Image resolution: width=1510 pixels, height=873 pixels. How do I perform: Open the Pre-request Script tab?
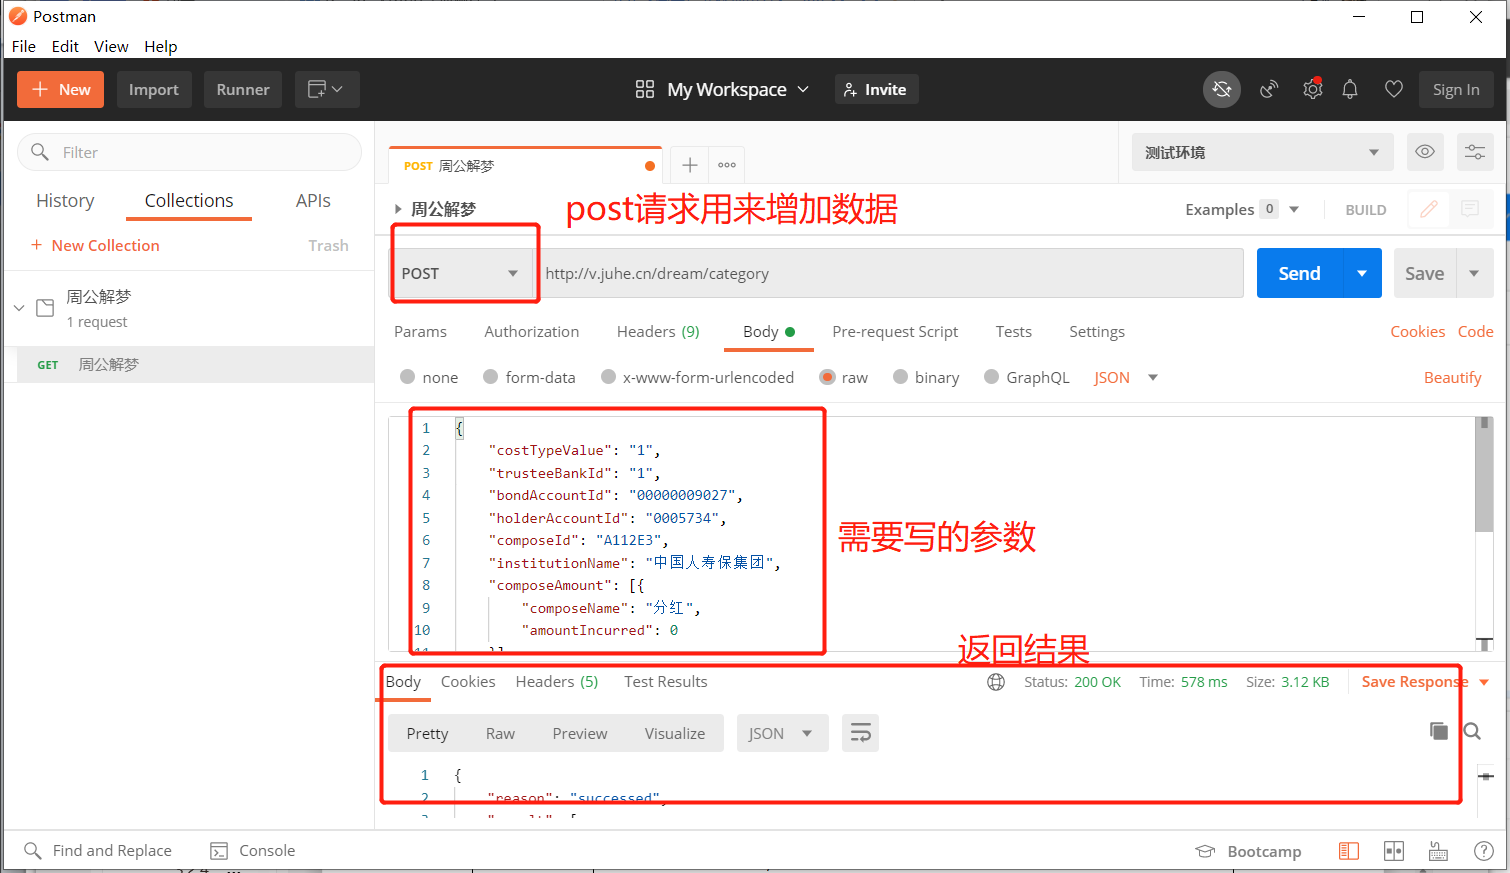pos(895,332)
